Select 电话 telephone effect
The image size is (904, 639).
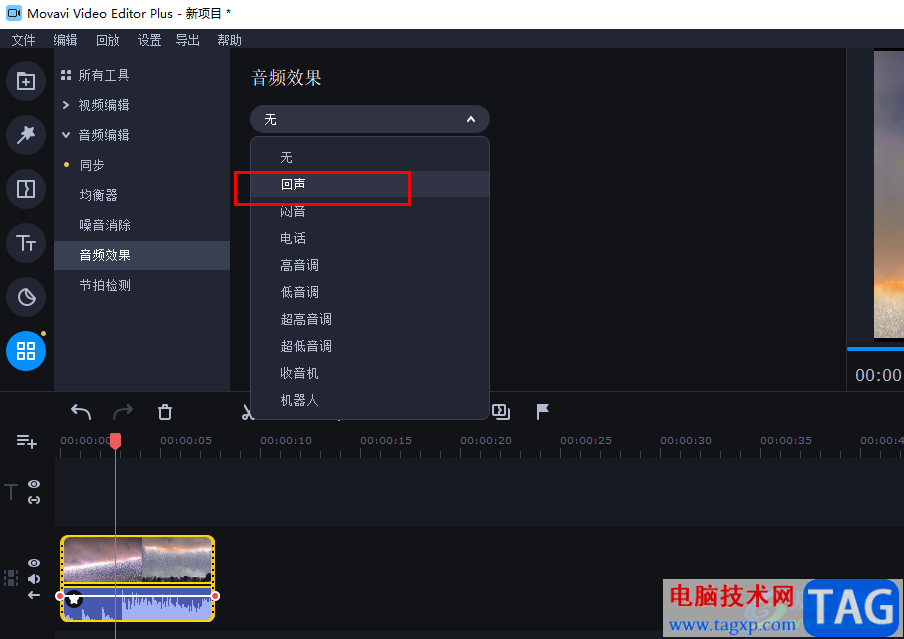[x=370, y=238]
